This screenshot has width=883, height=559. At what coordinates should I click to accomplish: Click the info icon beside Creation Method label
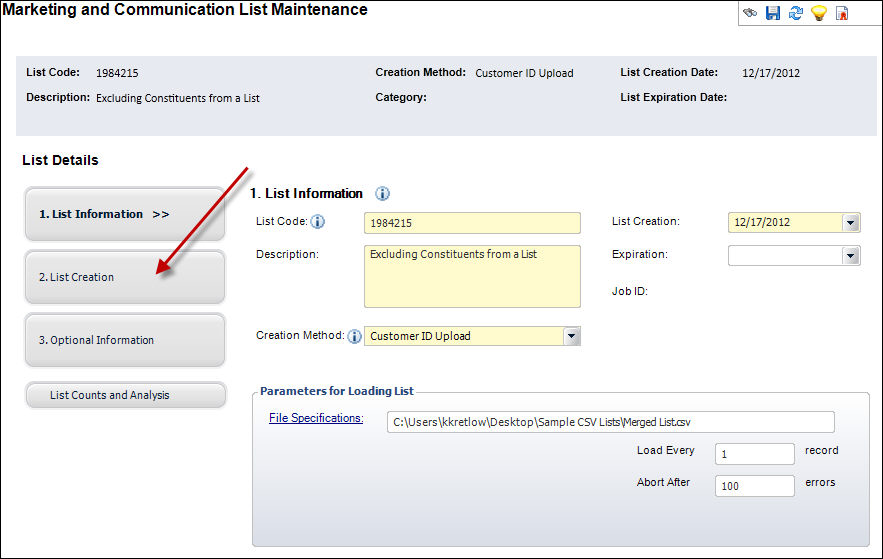354,337
